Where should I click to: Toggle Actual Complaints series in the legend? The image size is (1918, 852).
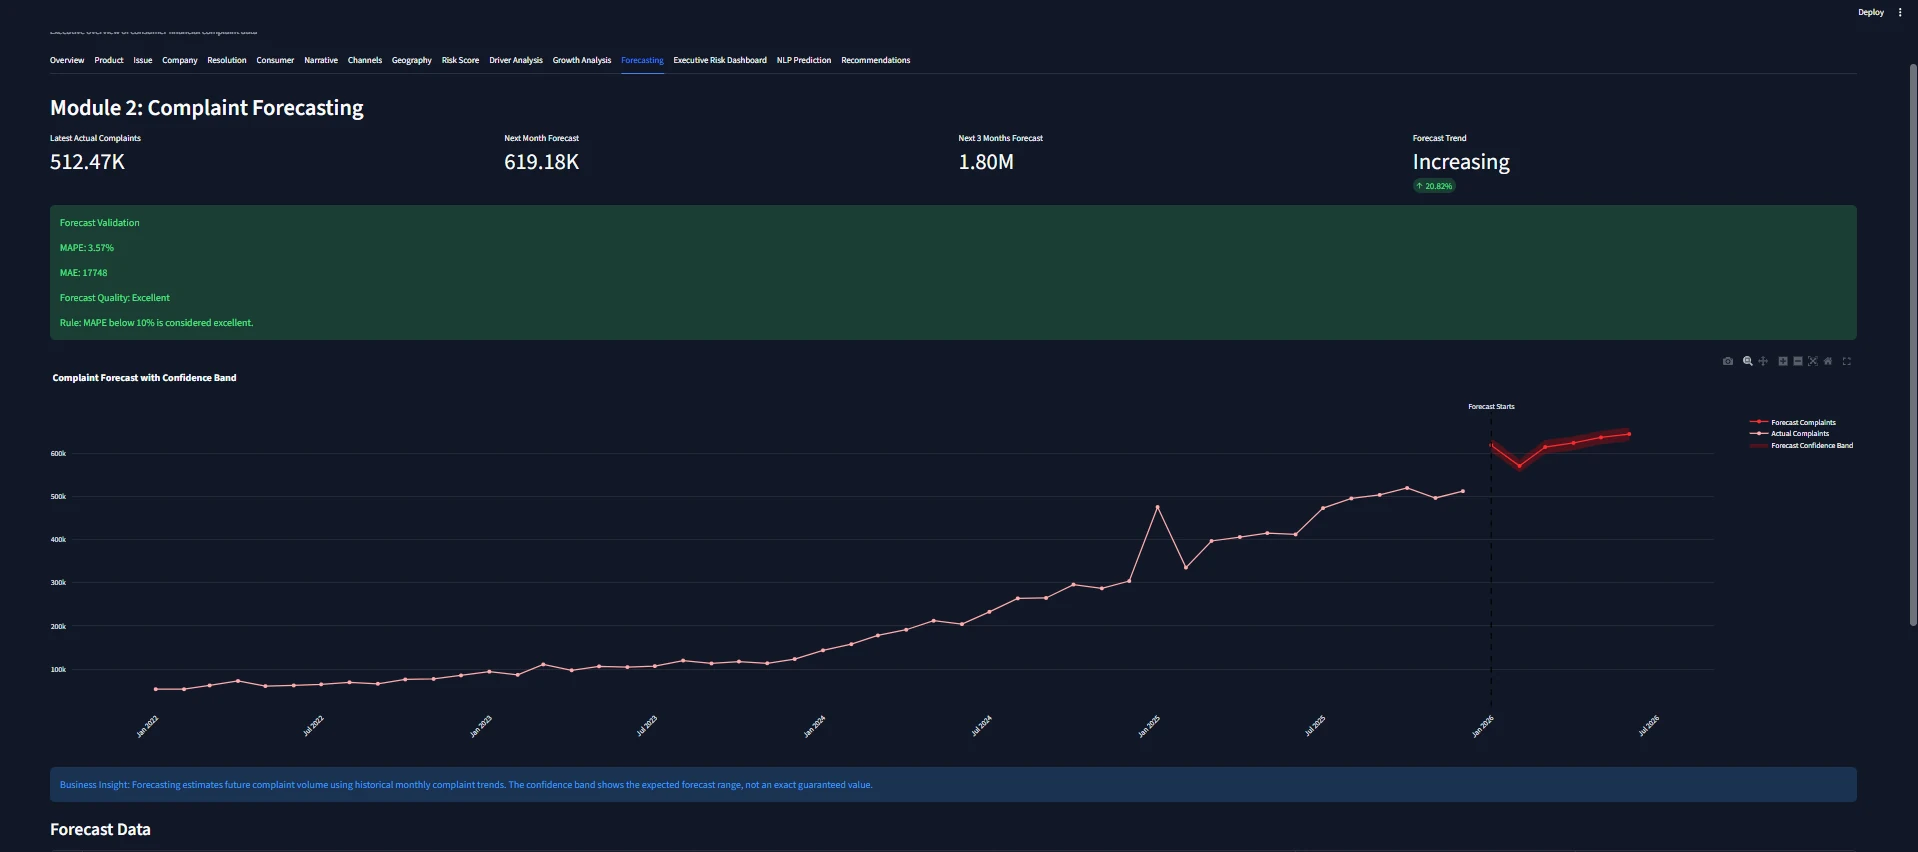click(x=1800, y=434)
